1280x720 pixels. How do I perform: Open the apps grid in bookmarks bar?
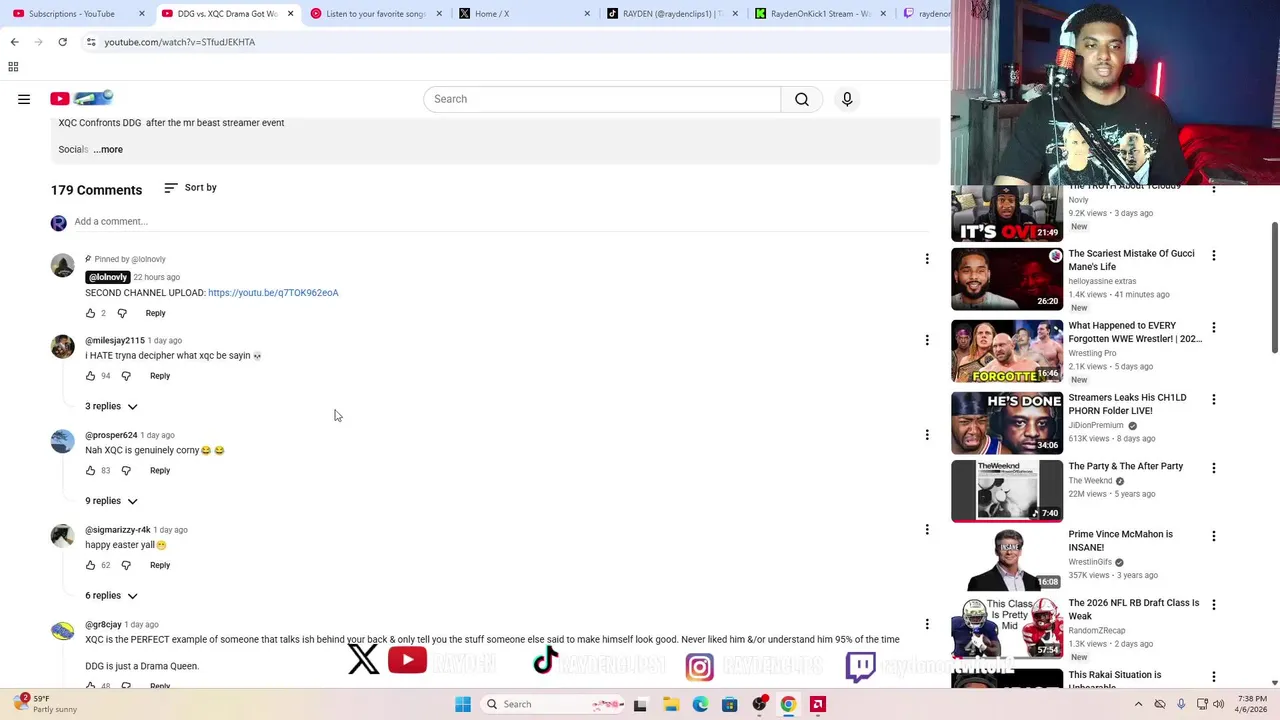pyautogui.click(x=13, y=67)
